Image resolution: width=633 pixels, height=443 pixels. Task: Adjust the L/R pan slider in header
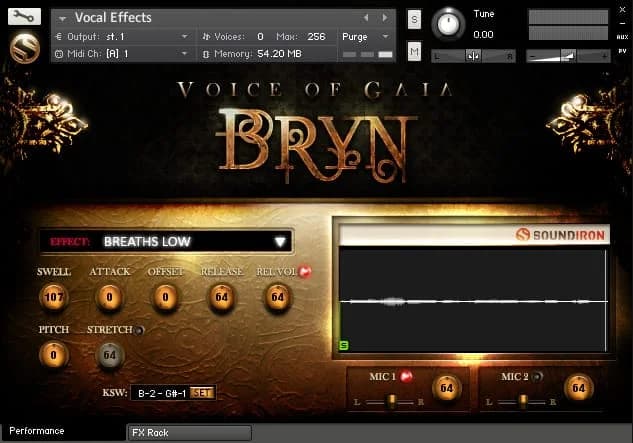[x=473, y=56]
